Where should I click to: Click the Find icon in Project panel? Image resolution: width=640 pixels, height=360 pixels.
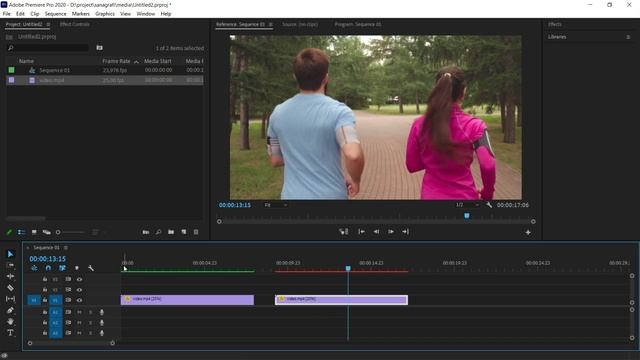pyautogui.click(x=158, y=232)
